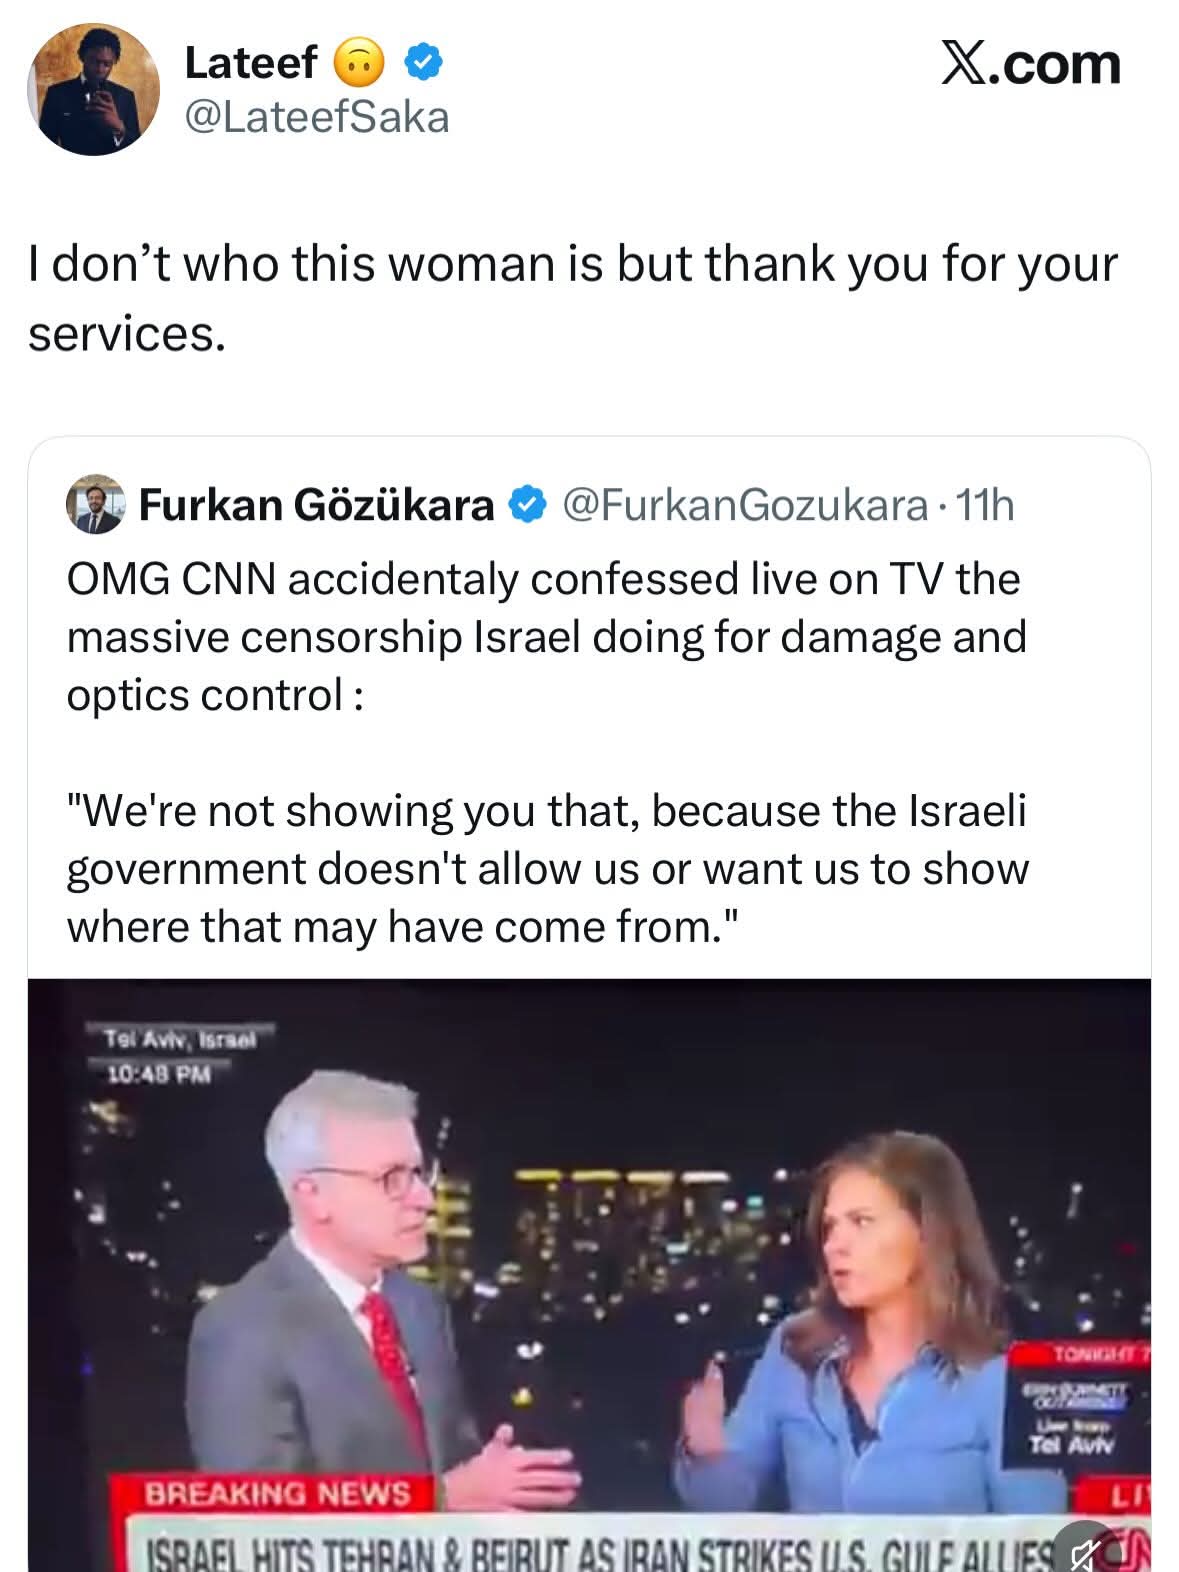Click Furkan Gözükara's verified checkmark
Viewport: 1179px width, 1572px height.
[x=527, y=506]
